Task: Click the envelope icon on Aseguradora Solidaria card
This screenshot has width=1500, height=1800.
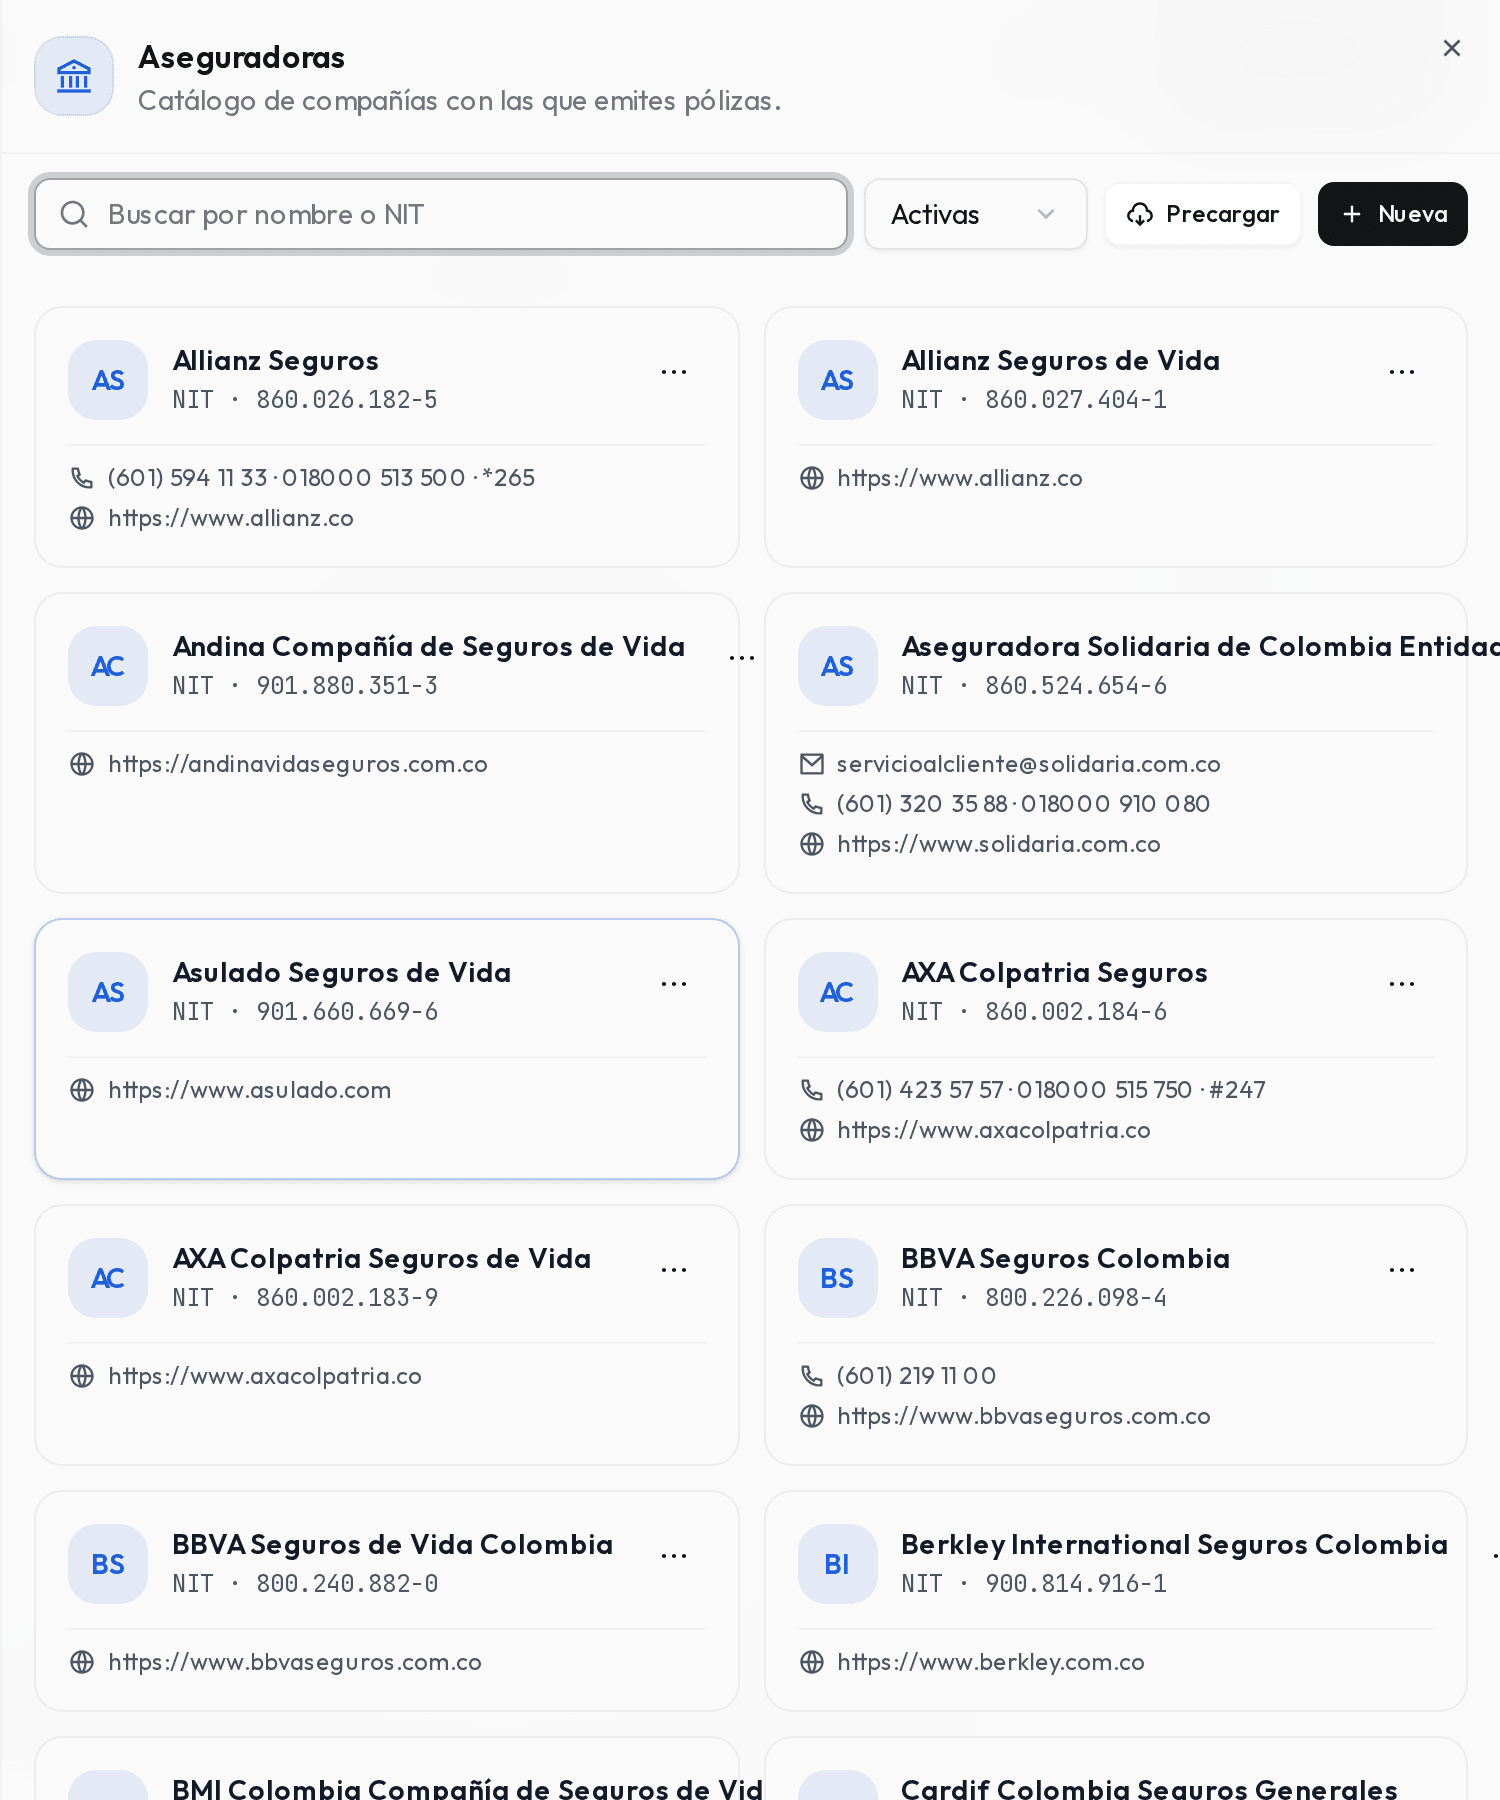Action: (811, 764)
